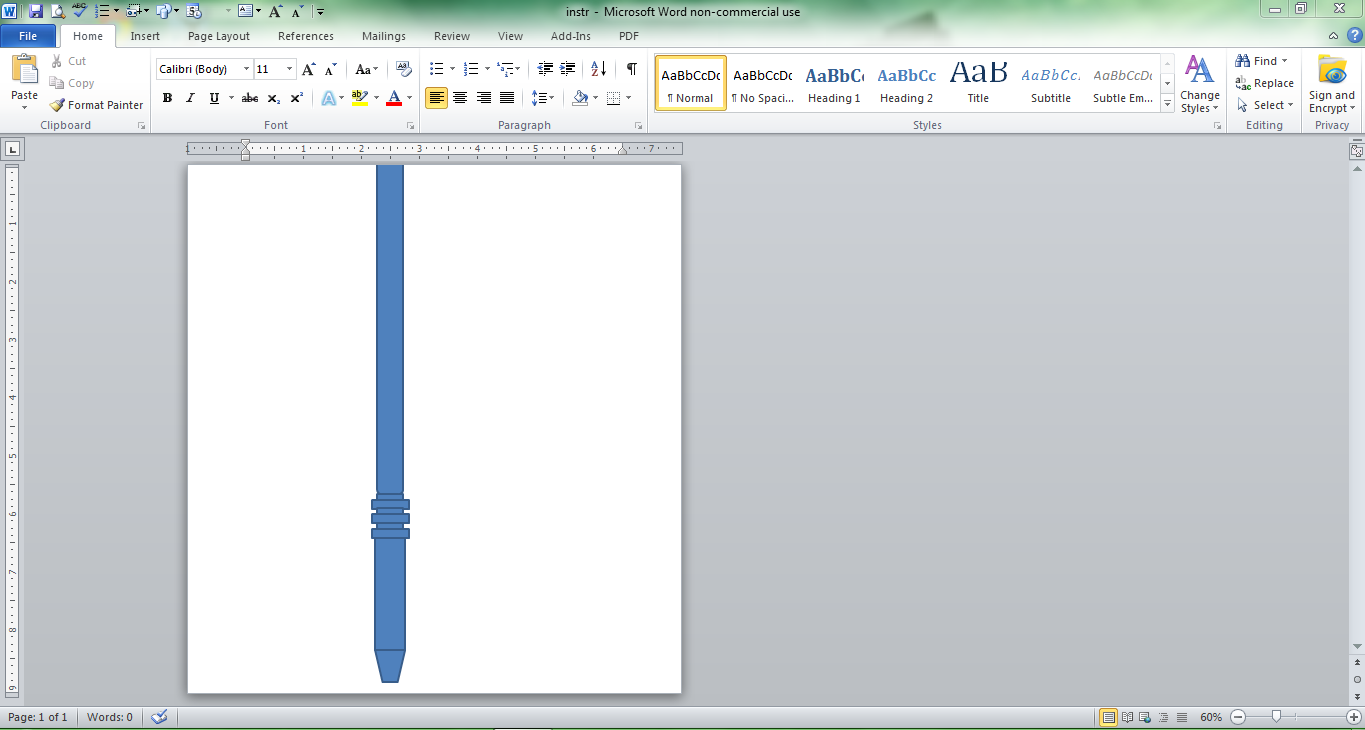Click the Sign and Encrypt icon
This screenshot has height=730, width=1365.
[1332, 85]
